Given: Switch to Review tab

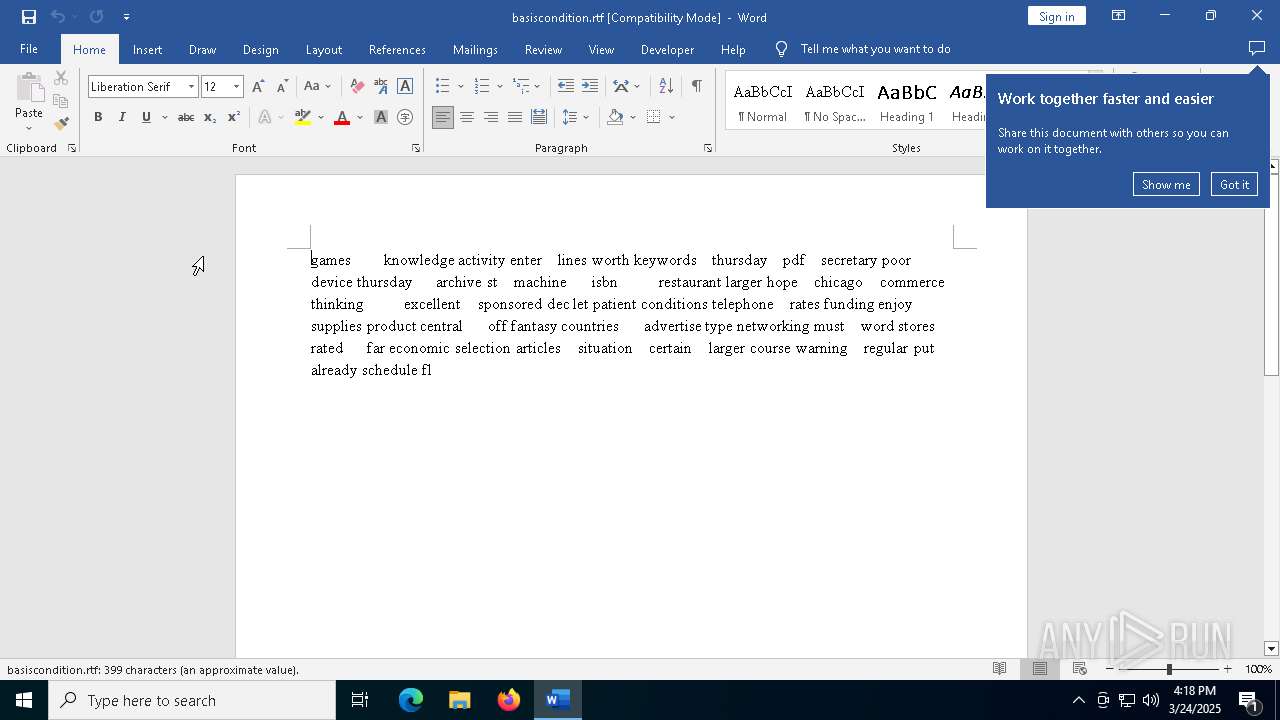Looking at the screenshot, I should [543, 49].
